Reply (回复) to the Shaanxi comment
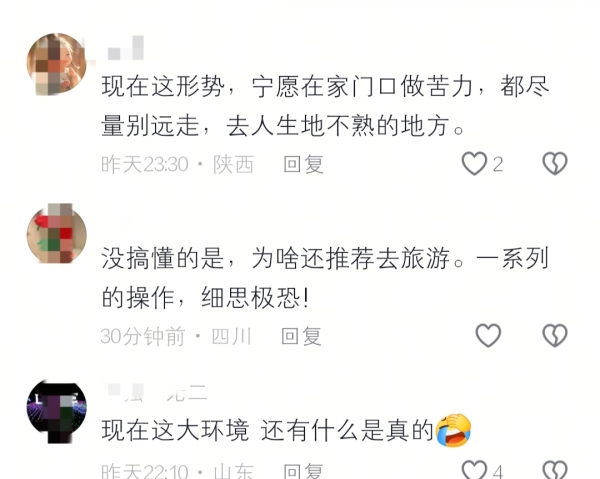 pyautogui.click(x=303, y=165)
